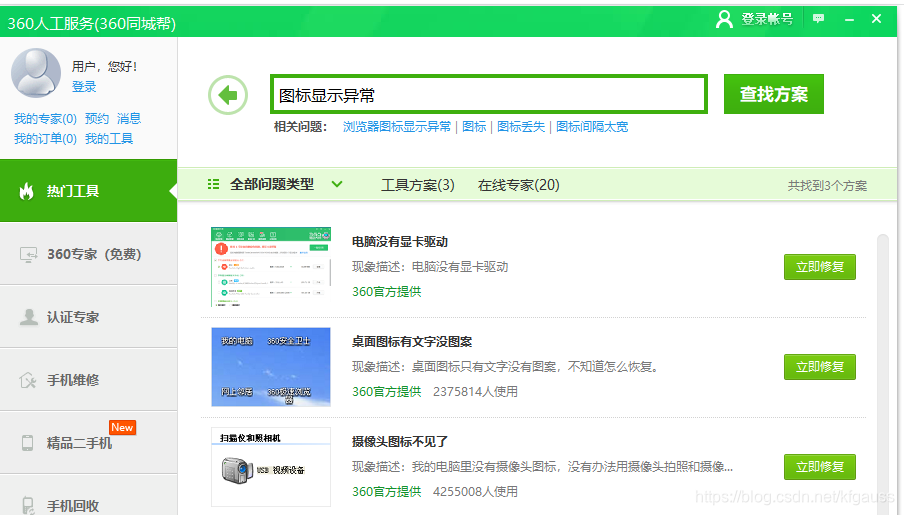Open the 手机回收 sidebar section
The image size is (904, 515).
pos(88,496)
